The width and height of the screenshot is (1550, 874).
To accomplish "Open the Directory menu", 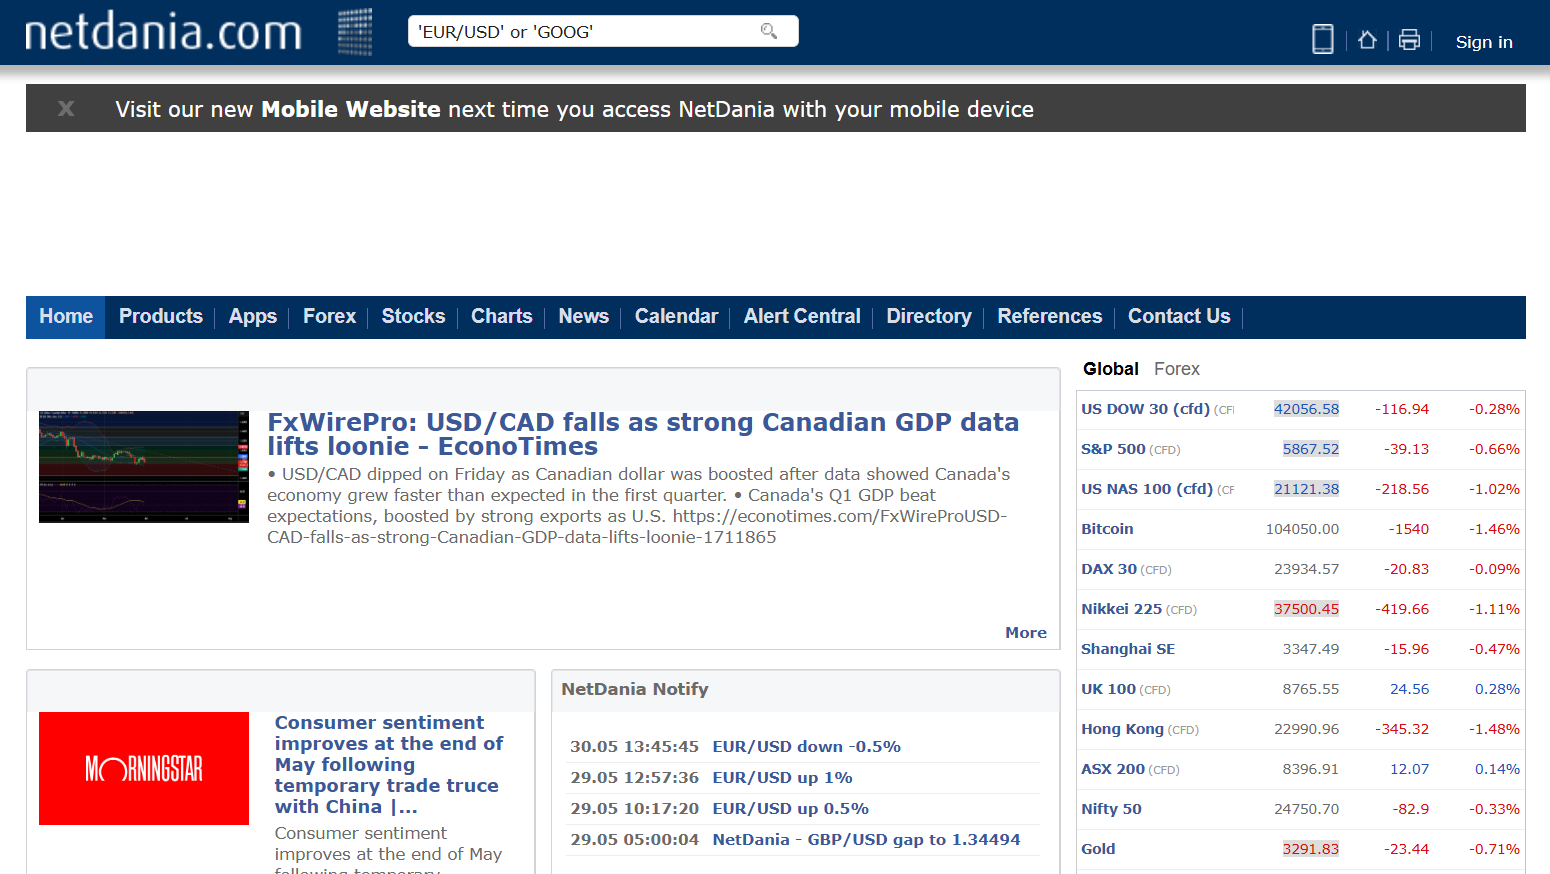I will pyautogui.click(x=929, y=316).
